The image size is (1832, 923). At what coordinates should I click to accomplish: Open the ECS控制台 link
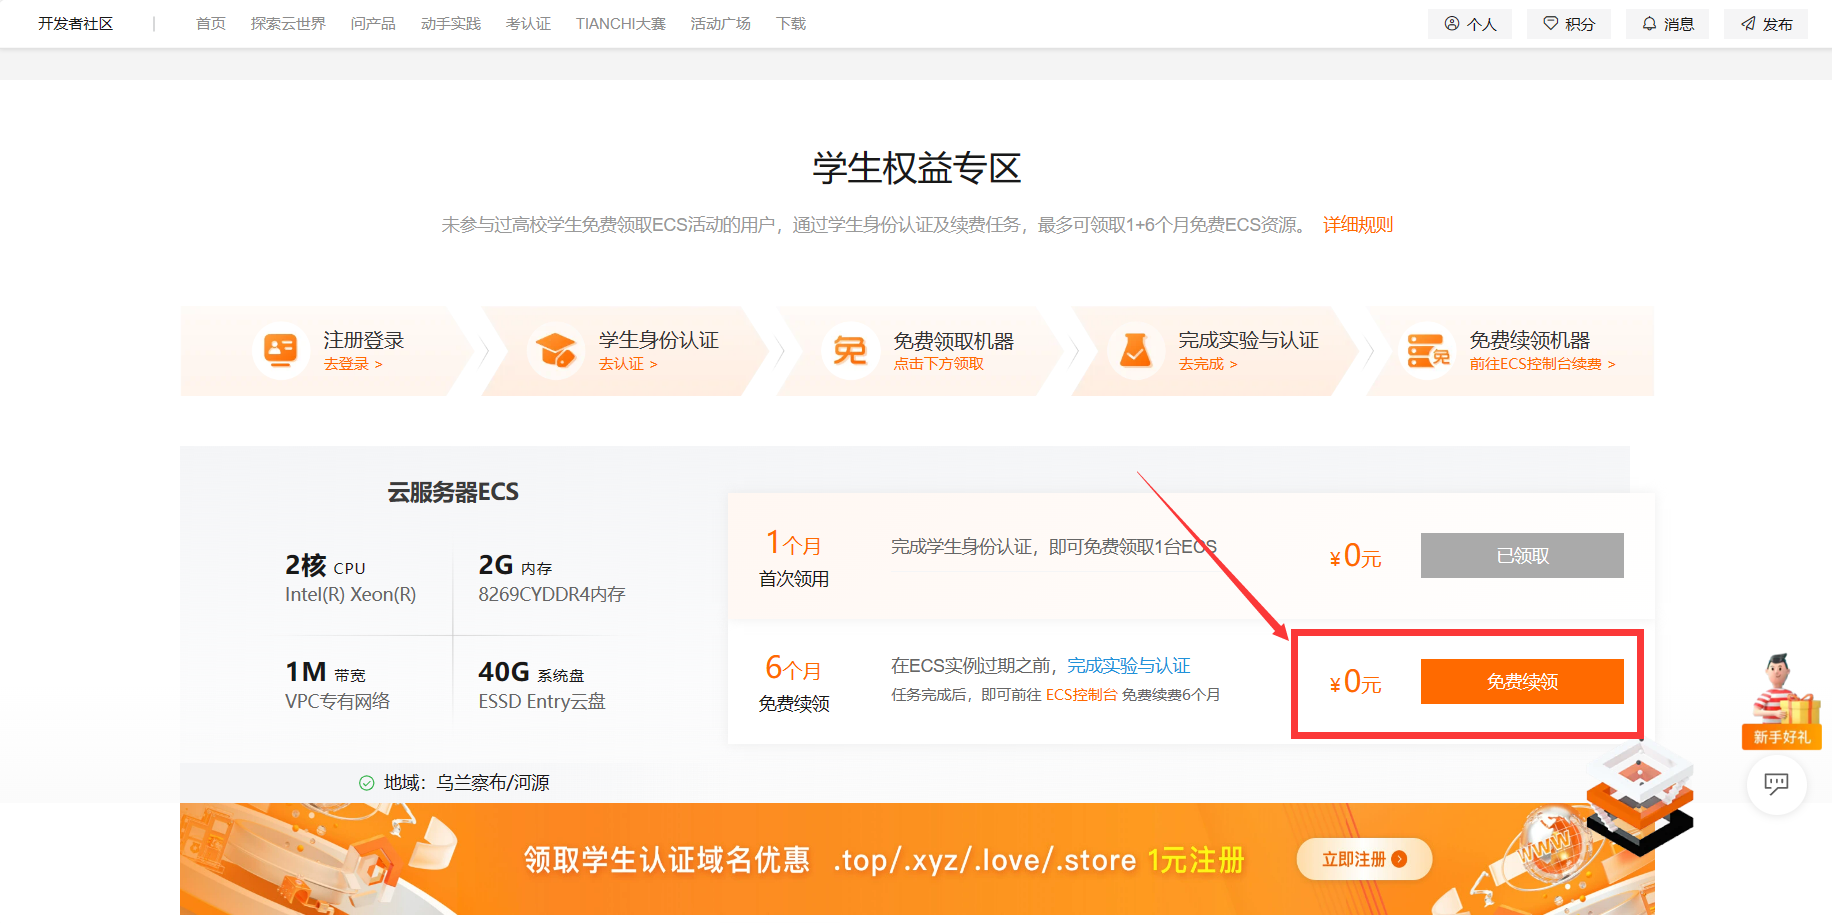click(1081, 695)
